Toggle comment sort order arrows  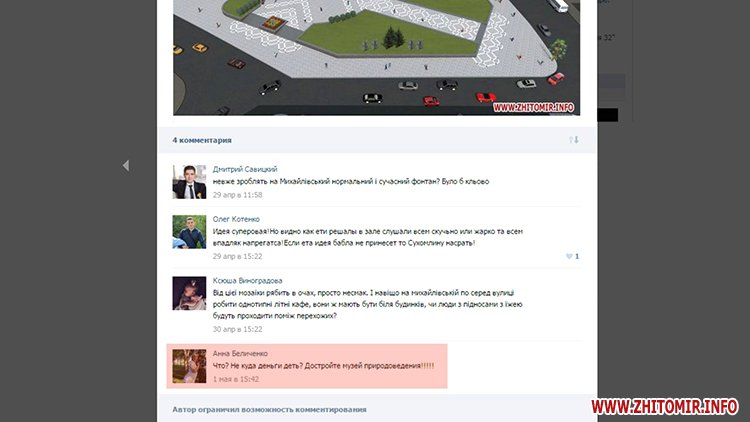(574, 140)
